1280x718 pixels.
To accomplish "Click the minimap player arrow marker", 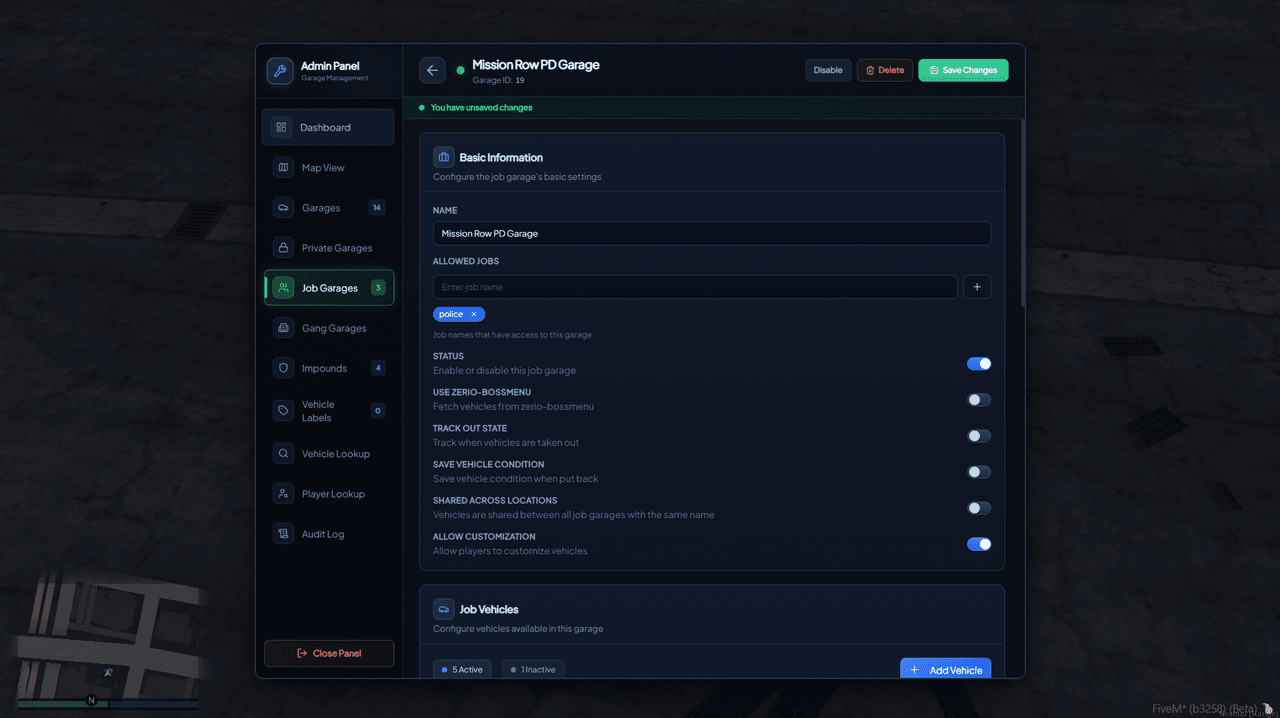I will 108,673.
